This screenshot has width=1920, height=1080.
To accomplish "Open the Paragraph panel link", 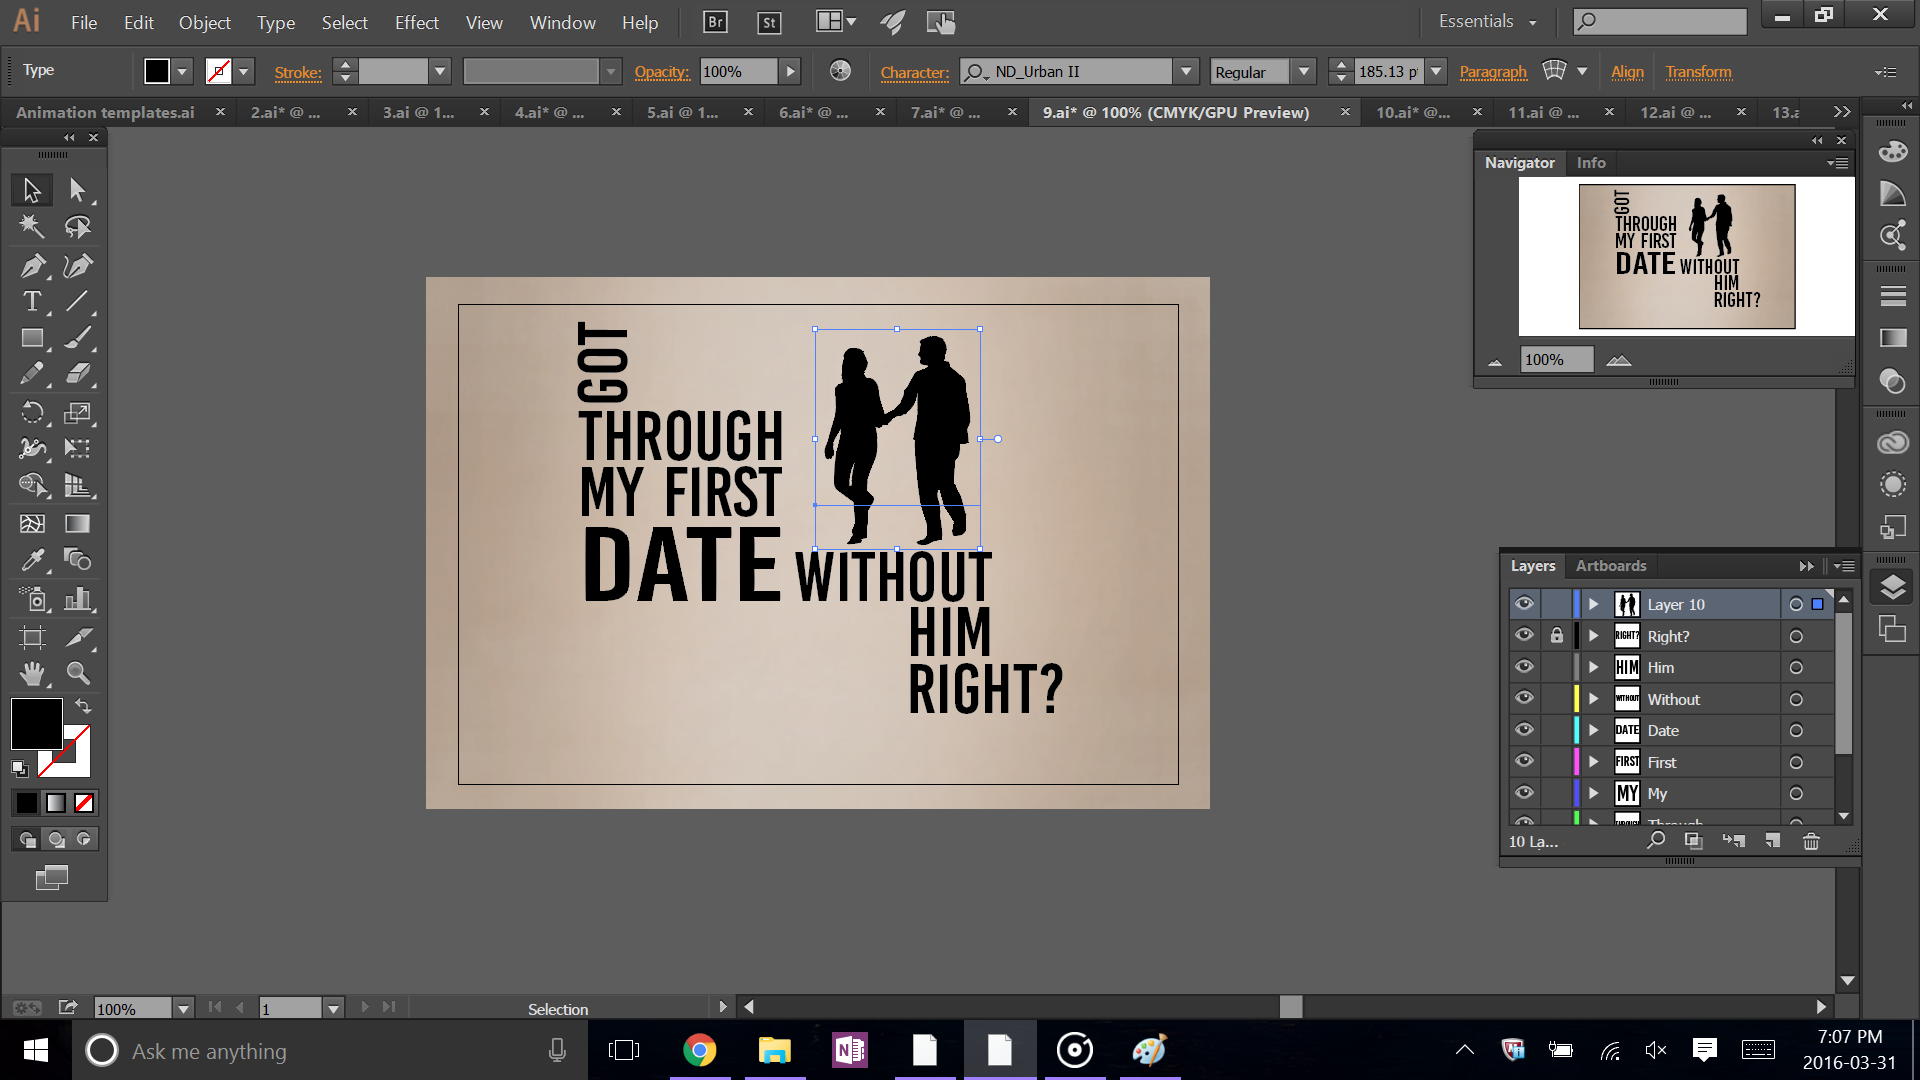I will click(1492, 72).
